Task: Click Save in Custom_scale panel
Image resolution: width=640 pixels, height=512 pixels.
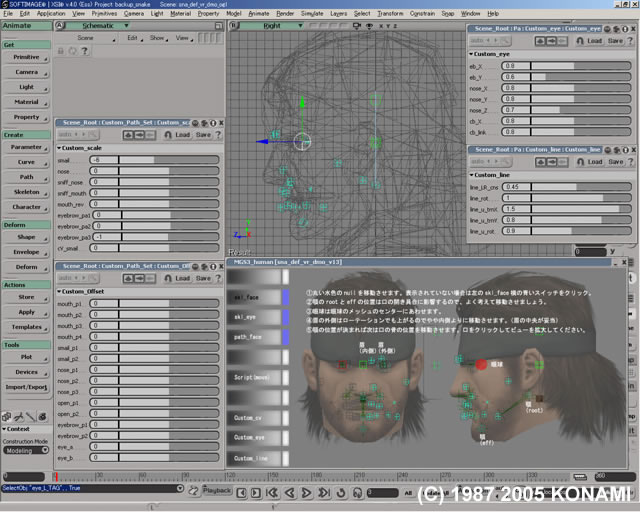Action: pyautogui.click(x=203, y=135)
